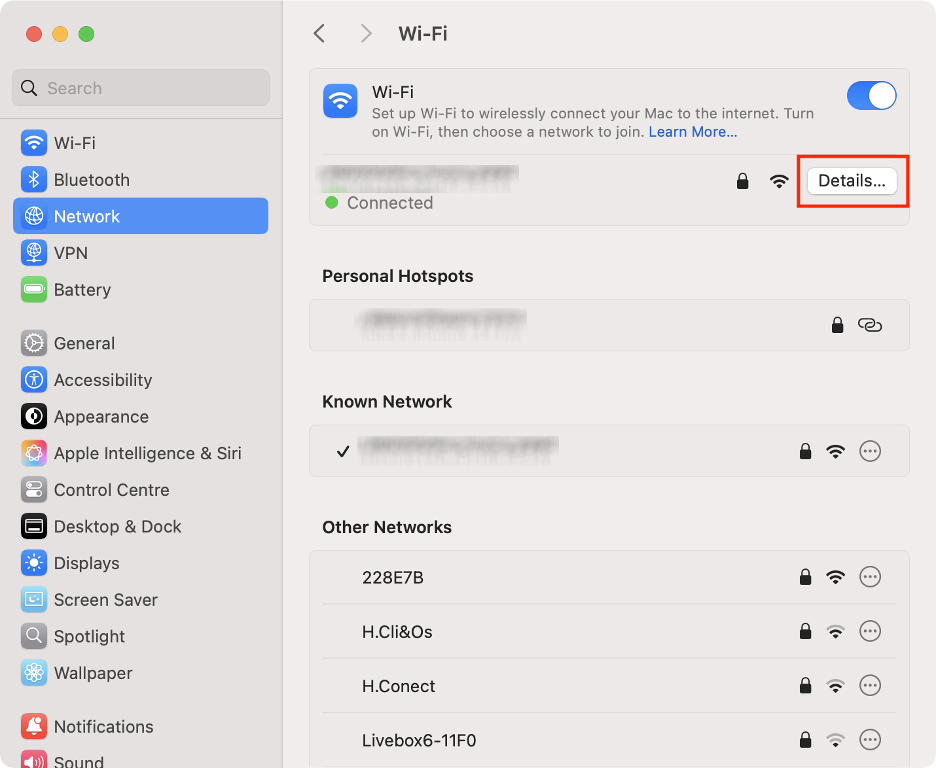
Task: Click the lock icon beside 228E7B network
Action: pyautogui.click(x=805, y=577)
